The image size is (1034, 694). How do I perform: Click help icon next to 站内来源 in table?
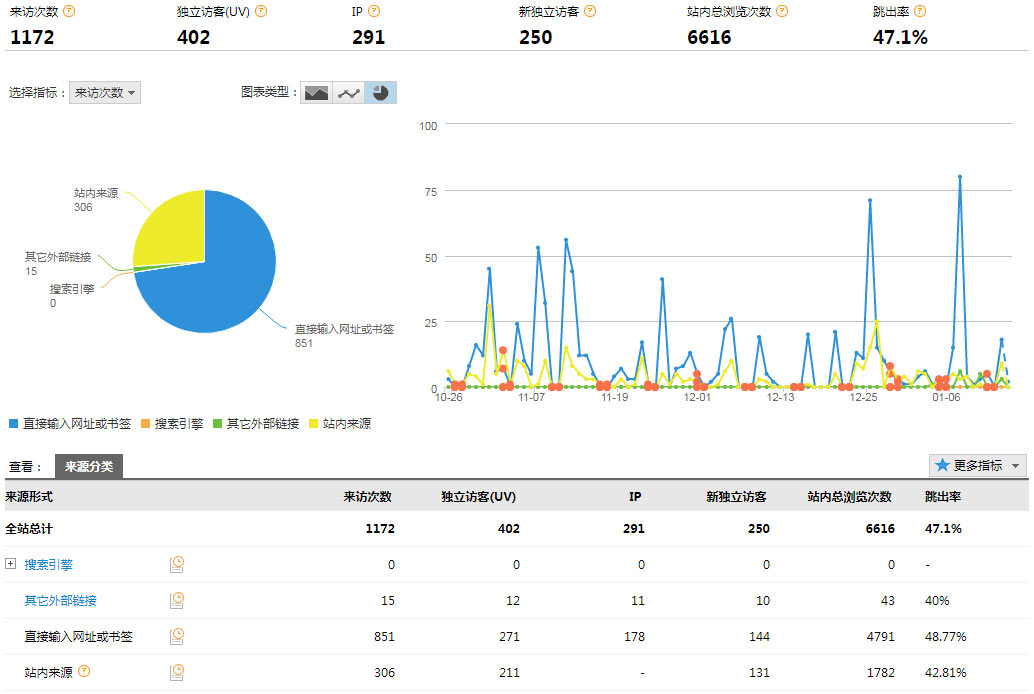[84, 671]
